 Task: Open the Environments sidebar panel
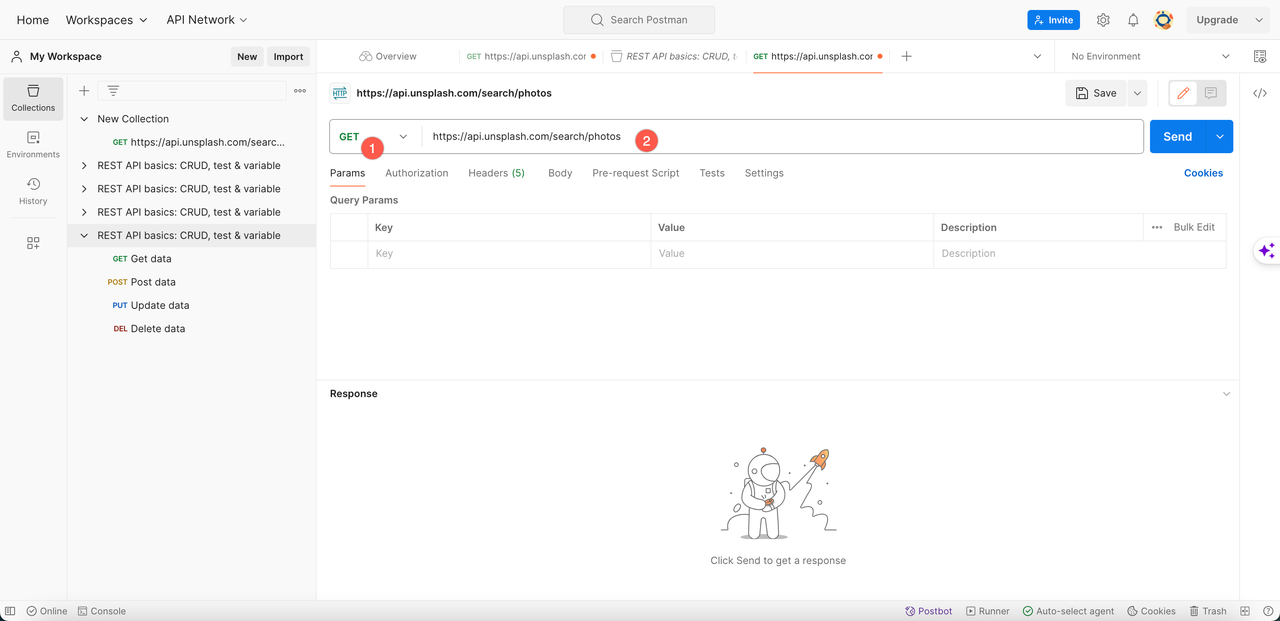coord(33,144)
